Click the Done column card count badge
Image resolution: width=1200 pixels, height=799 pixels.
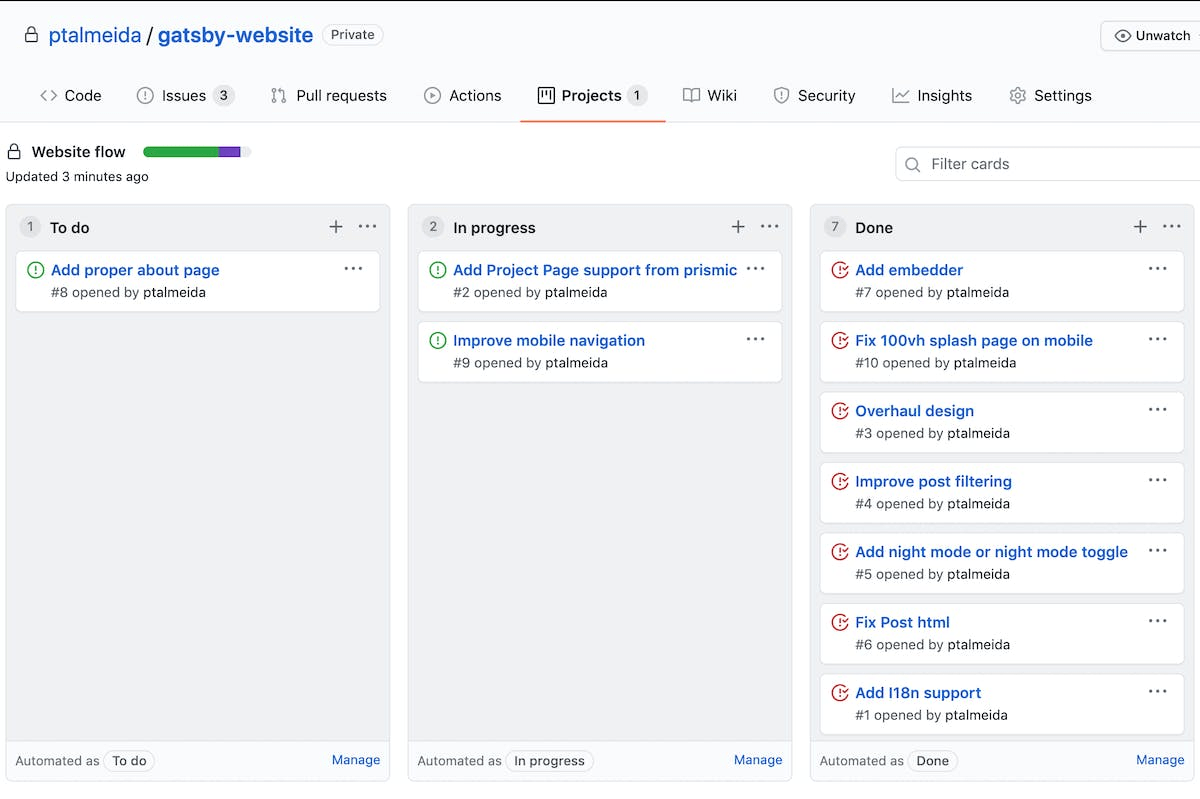(834, 227)
